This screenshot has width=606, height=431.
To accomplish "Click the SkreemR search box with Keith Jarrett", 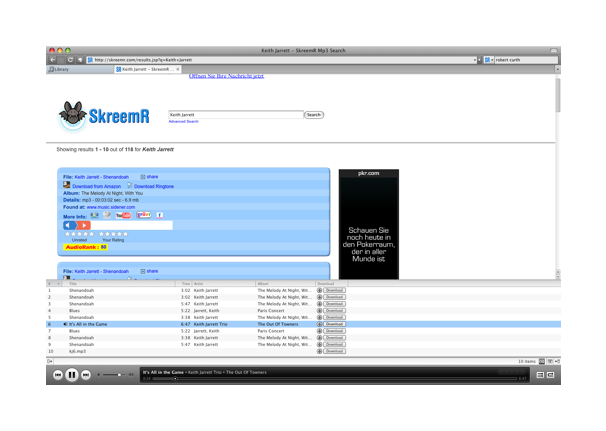I will point(236,115).
